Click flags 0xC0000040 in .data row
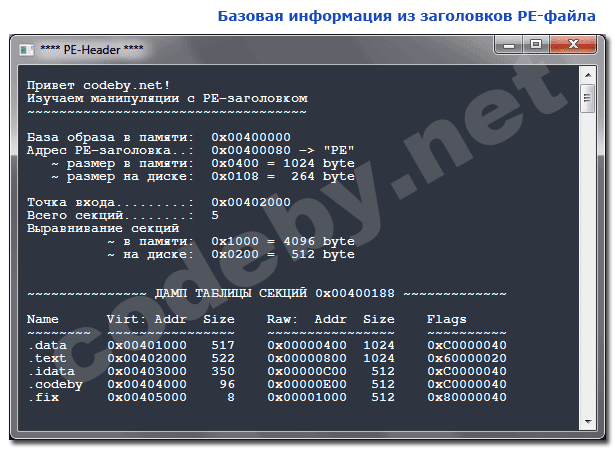This screenshot has width=615, height=452. (x=467, y=345)
